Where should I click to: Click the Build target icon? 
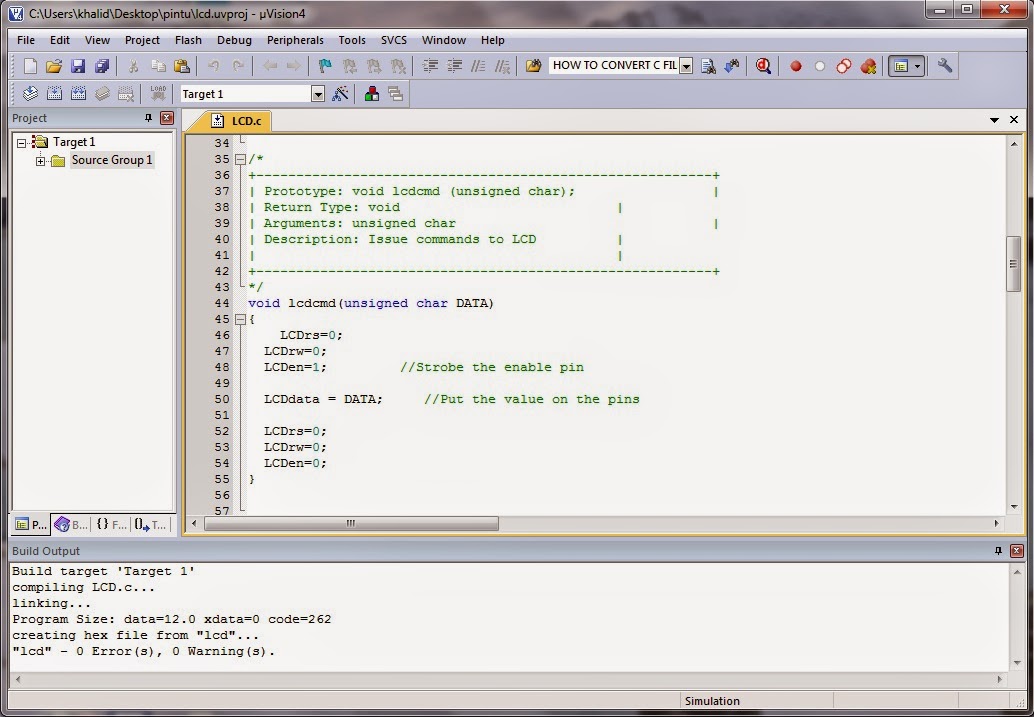pos(54,94)
